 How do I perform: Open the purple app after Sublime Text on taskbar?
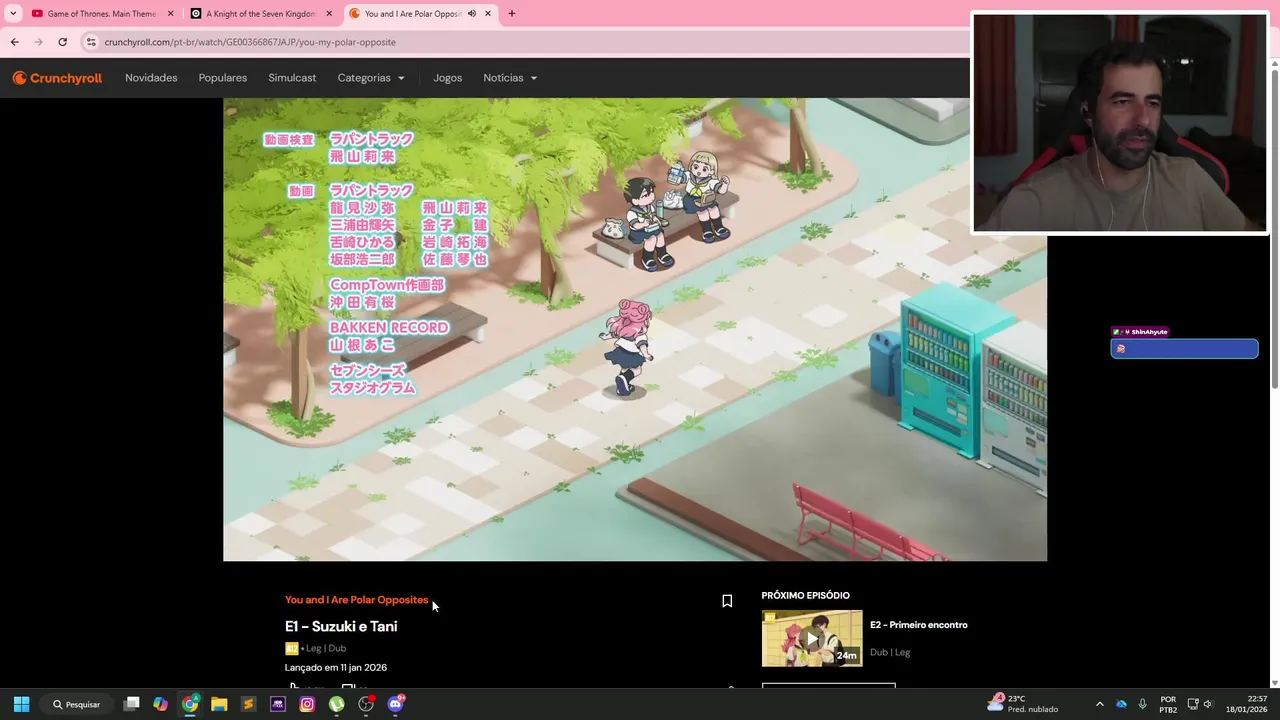[278, 704]
